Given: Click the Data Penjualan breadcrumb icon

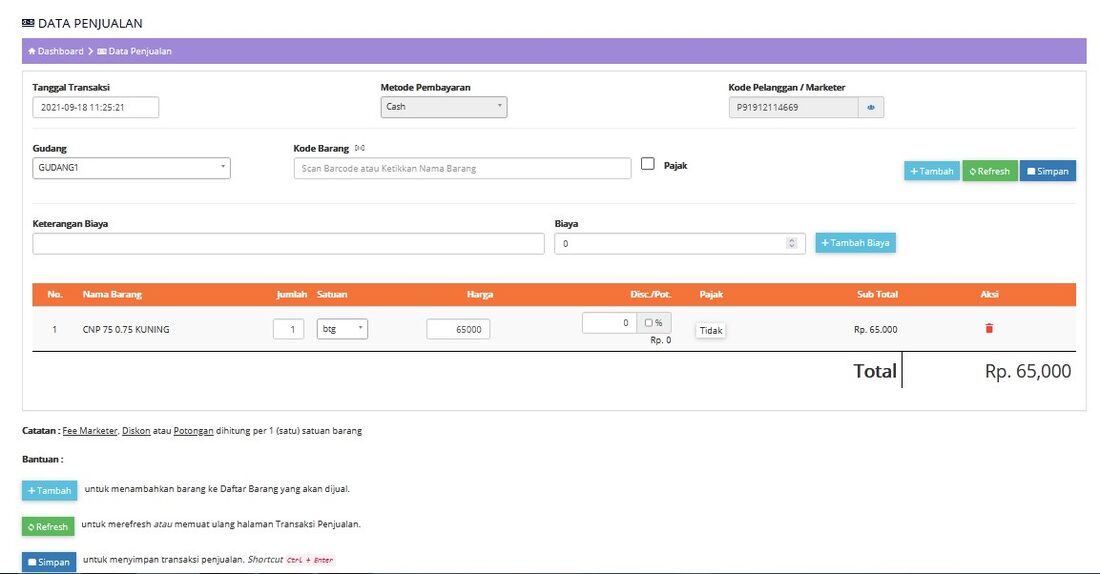Looking at the screenshot, I should [x=102, y=51].
